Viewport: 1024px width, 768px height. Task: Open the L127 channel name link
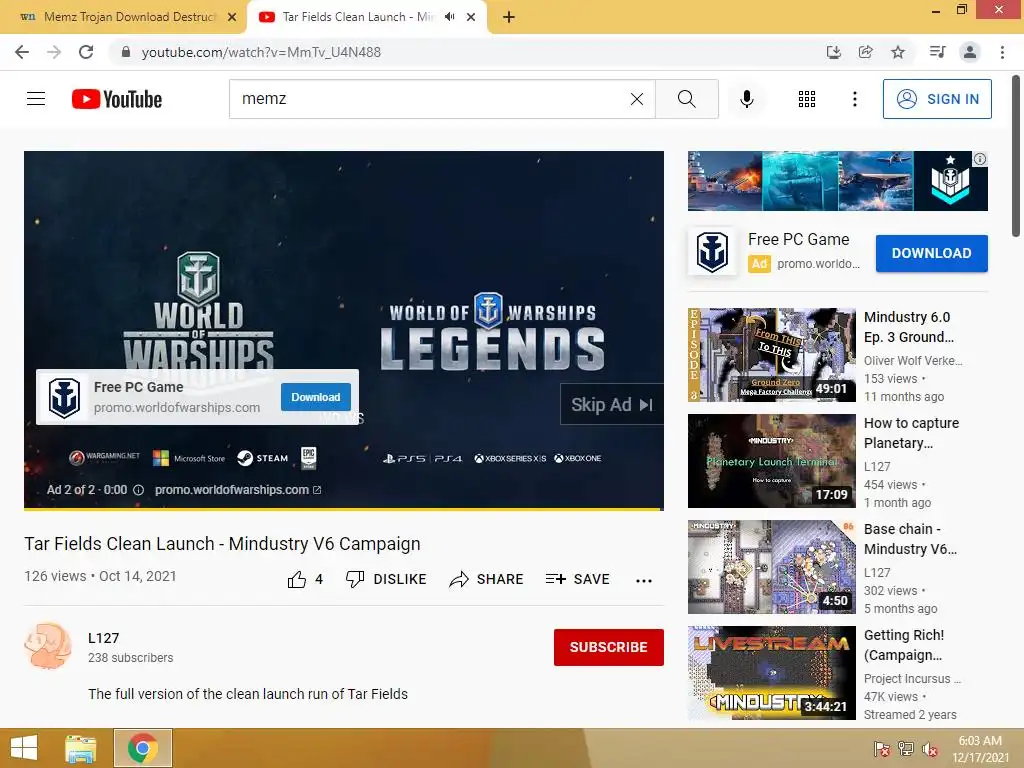coord(103,638)
